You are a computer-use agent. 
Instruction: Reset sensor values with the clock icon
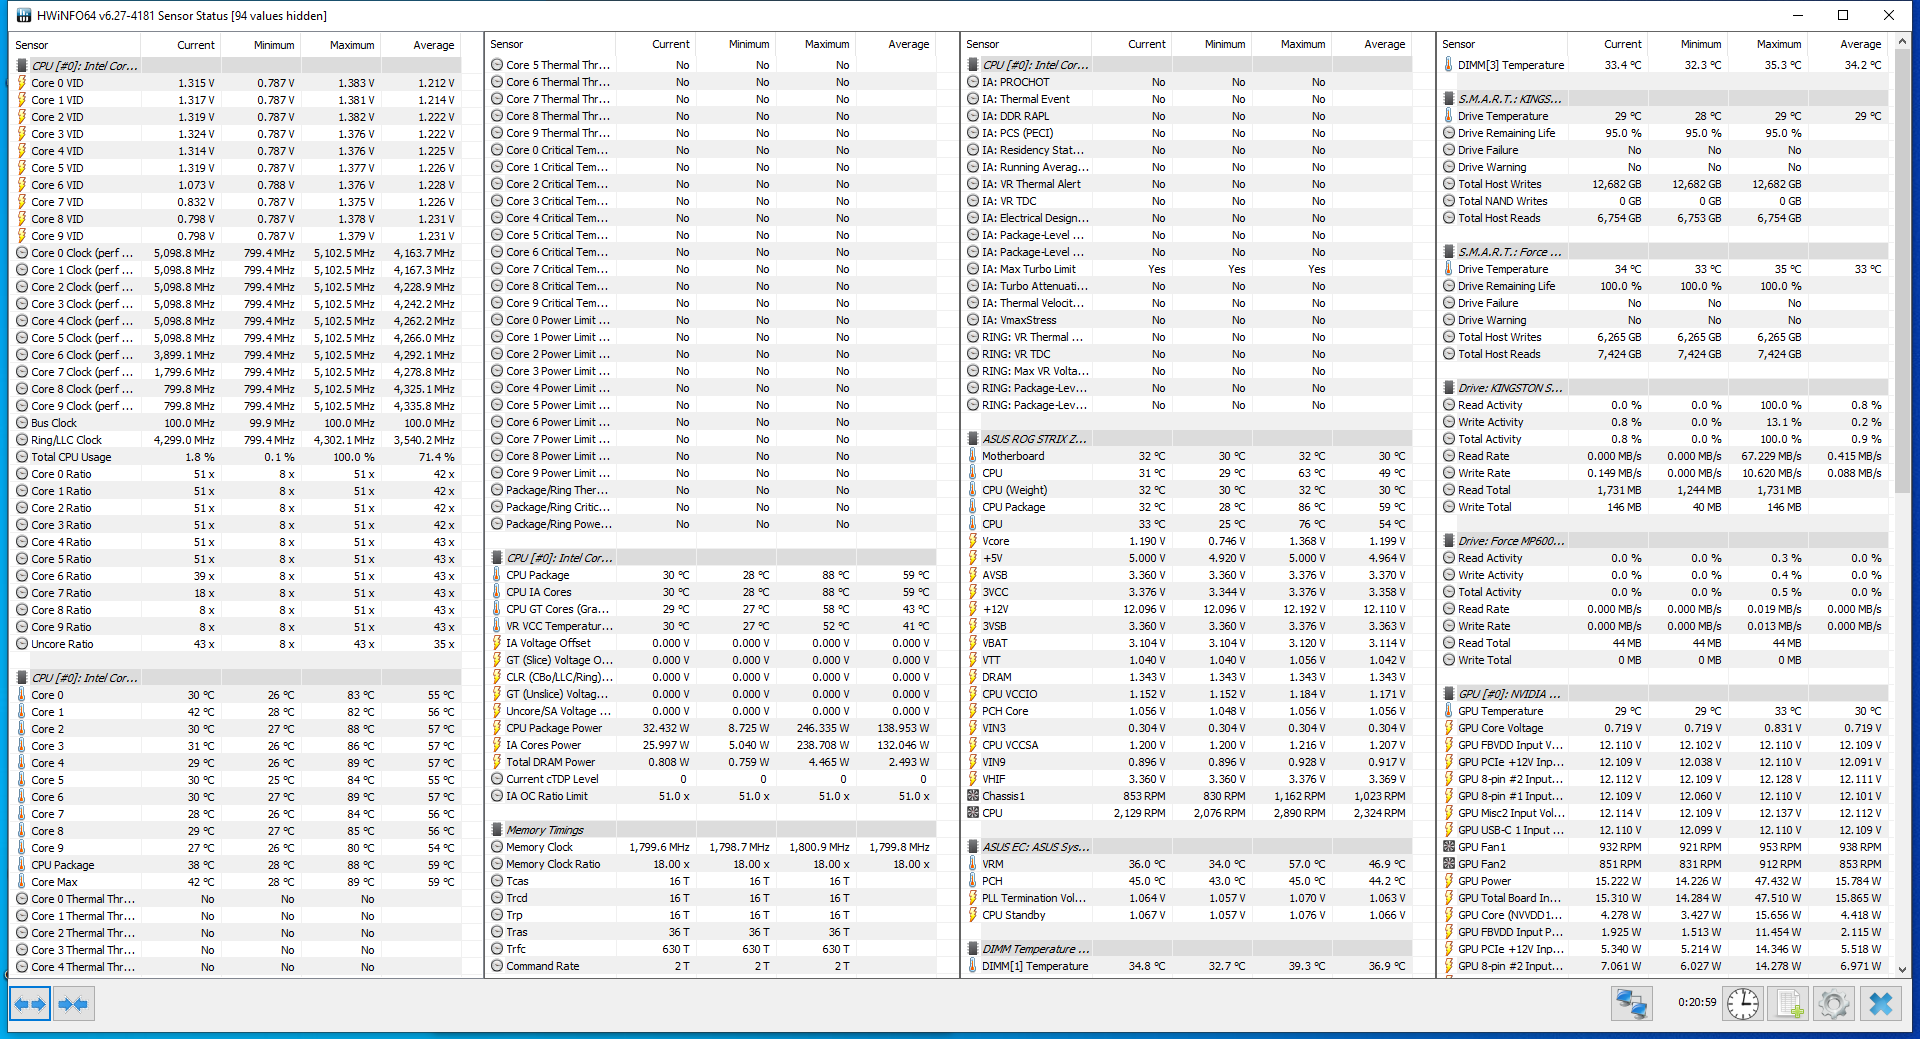(1743, 1003)
